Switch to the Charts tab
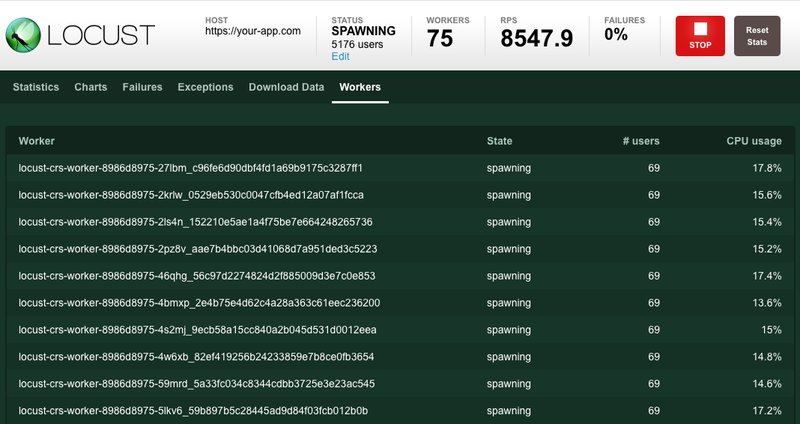800x424 pixels. click(91, 87)
